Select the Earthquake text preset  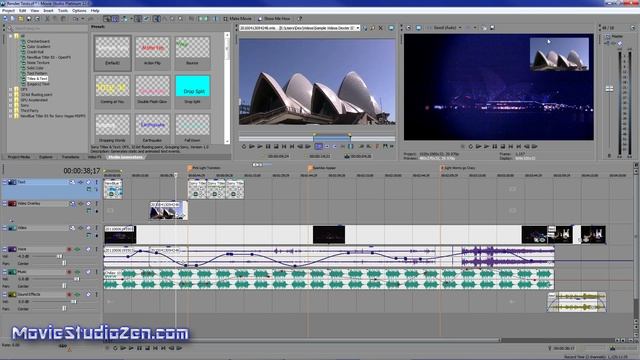(x=153, y=125)
